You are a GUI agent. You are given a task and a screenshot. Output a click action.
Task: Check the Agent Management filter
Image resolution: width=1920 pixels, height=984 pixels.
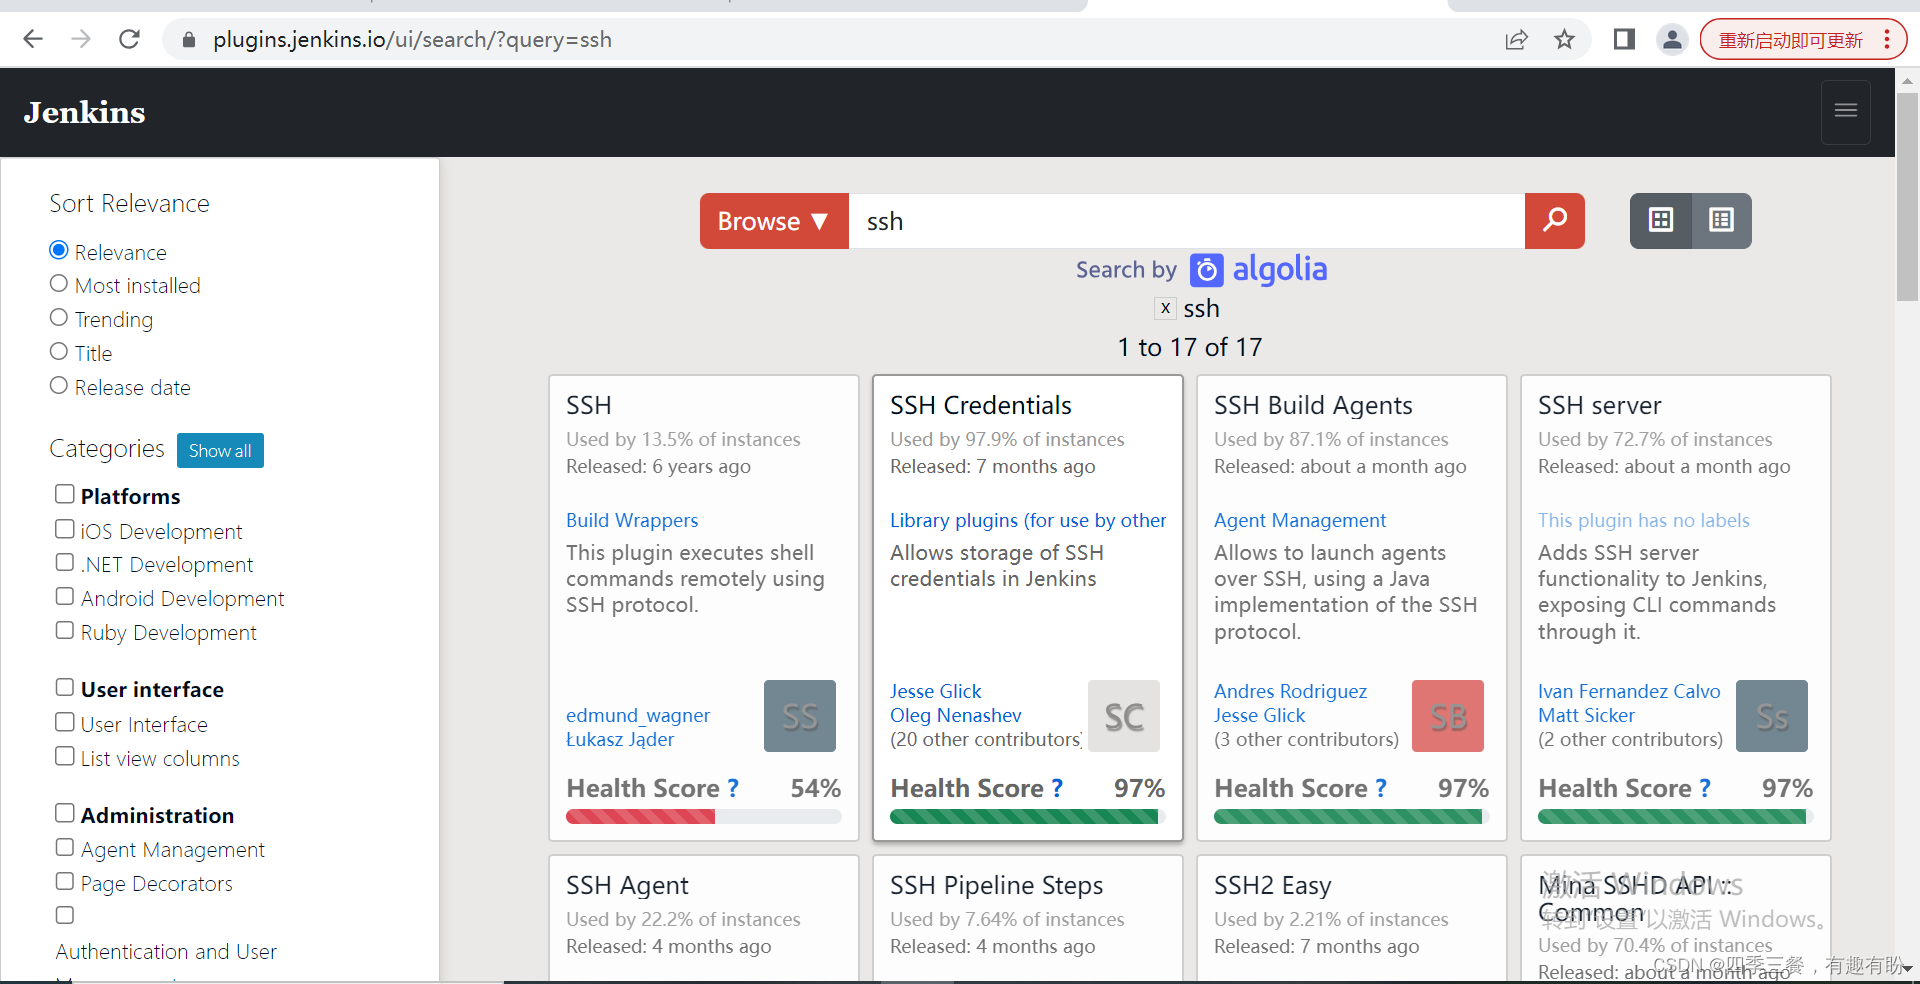pos(65,847)
